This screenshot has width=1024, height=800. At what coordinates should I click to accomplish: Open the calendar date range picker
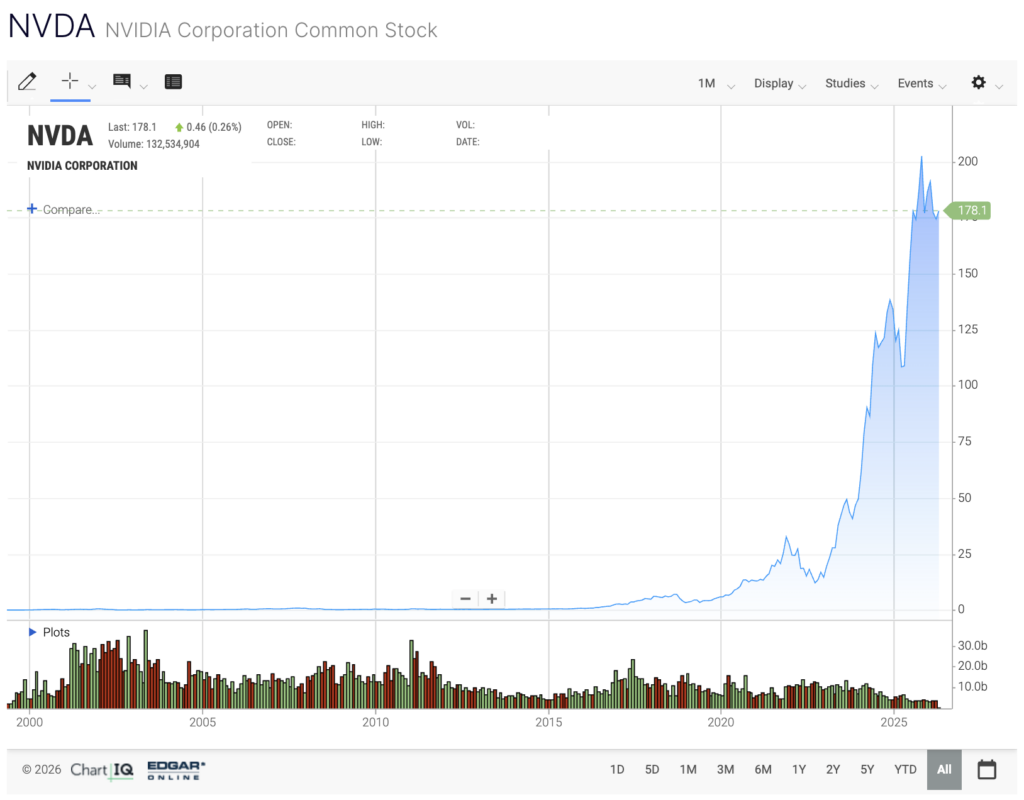(x=987, y=769)
